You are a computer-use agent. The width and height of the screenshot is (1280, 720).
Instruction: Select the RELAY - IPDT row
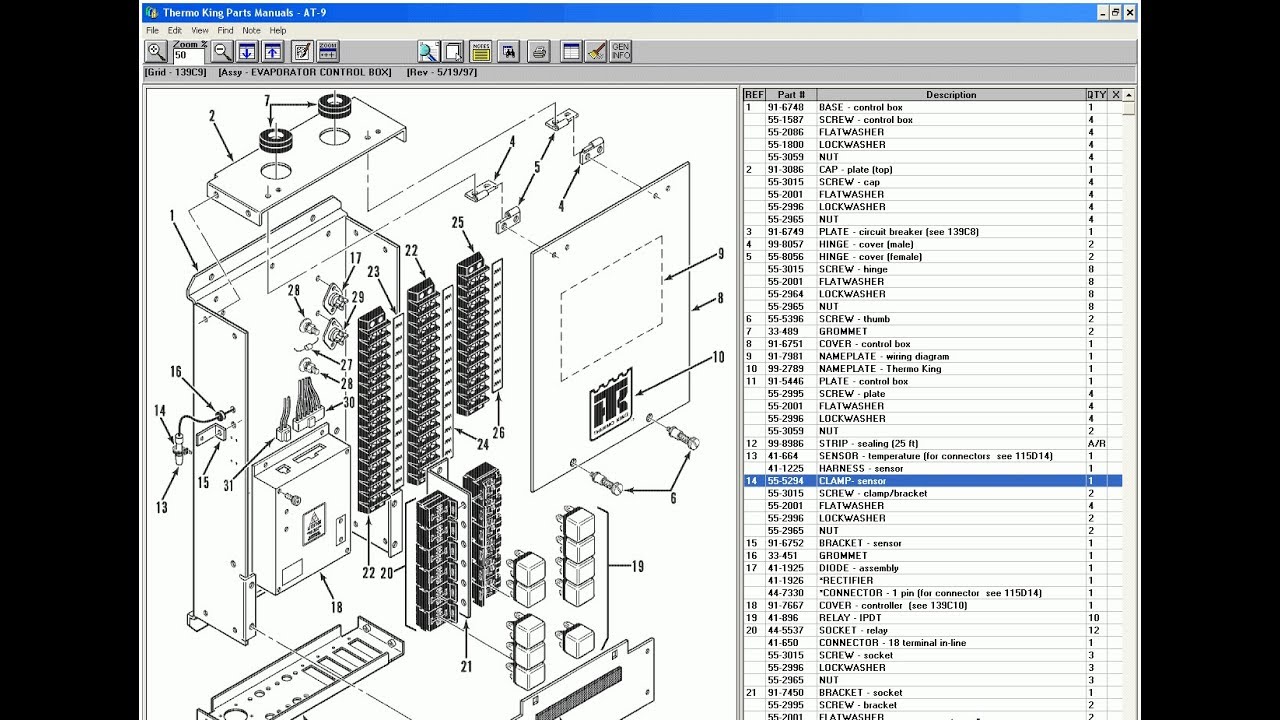[x=933, y=618]
